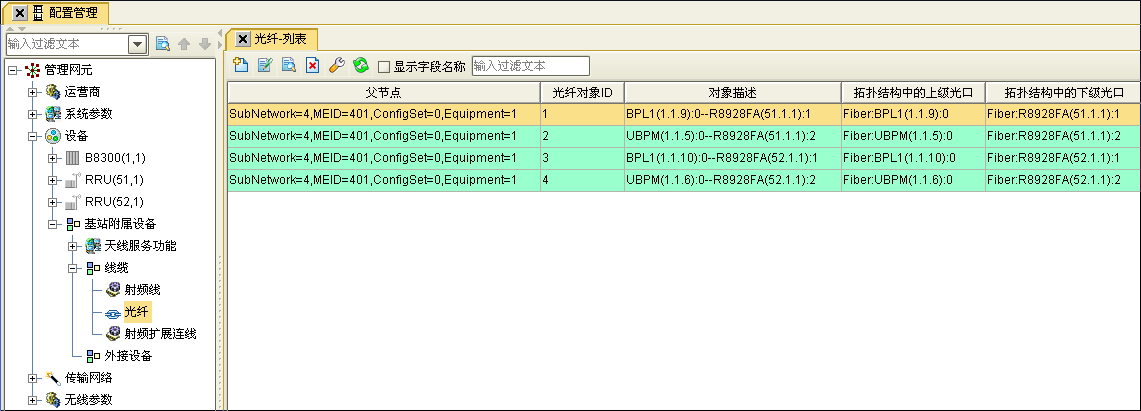Expand the 系统参数 node
Image resolution: width=1141 pixels, height=411 pixels.
coord(33,114)
